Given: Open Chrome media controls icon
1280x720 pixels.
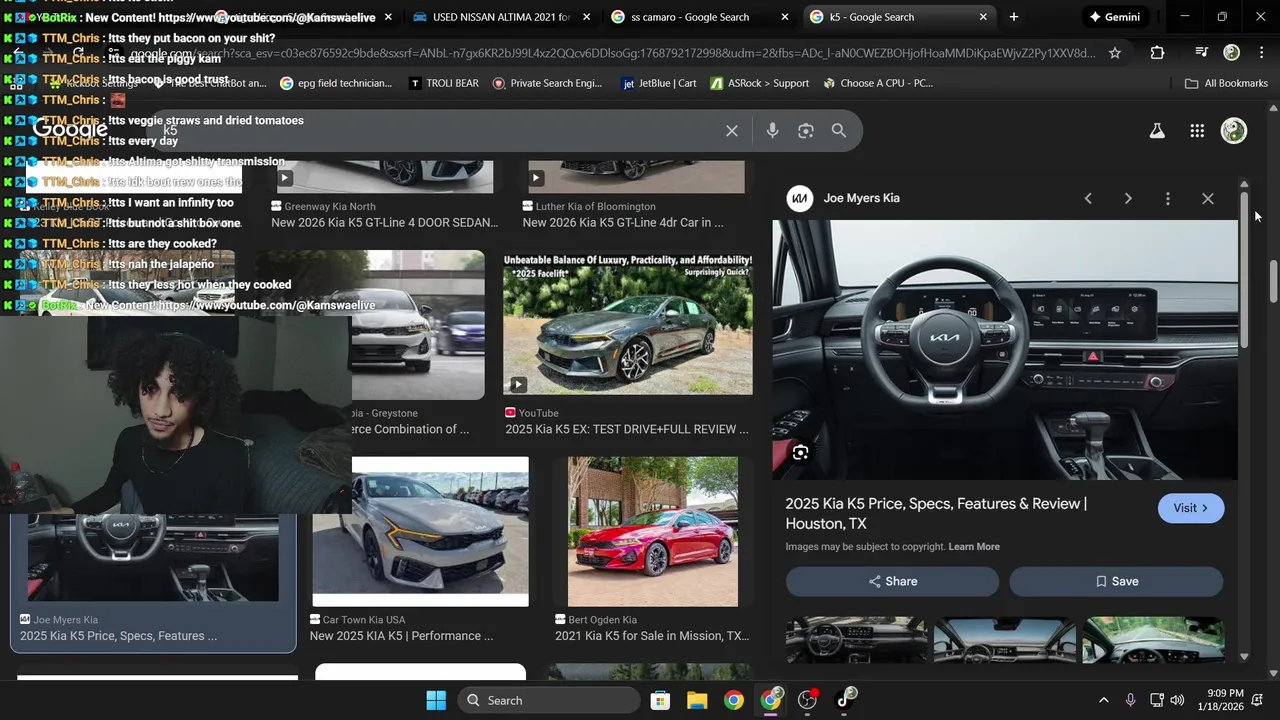Looking at the screenshot, I should (x=1202, y=53).
